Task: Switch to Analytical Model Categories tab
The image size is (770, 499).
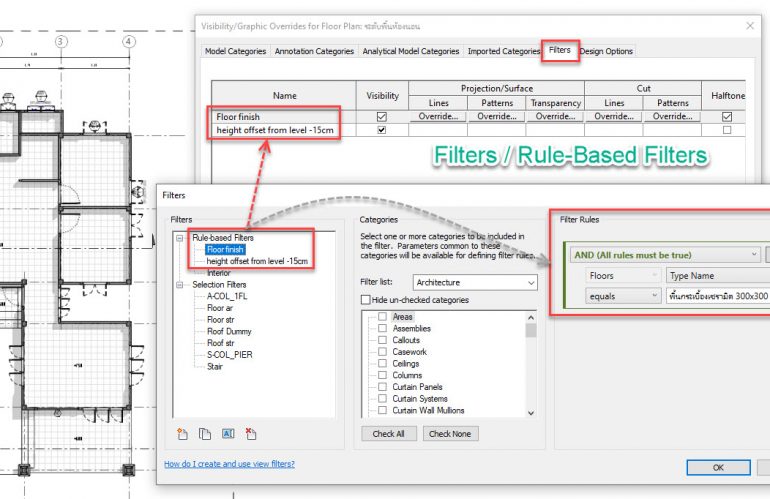Action: (411, 51)
